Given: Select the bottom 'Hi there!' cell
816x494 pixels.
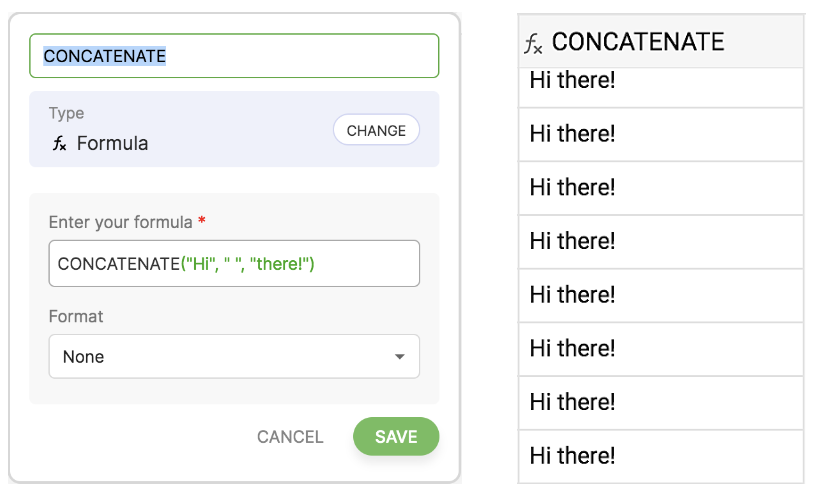Looking at the screenshot, I should 660,457.
